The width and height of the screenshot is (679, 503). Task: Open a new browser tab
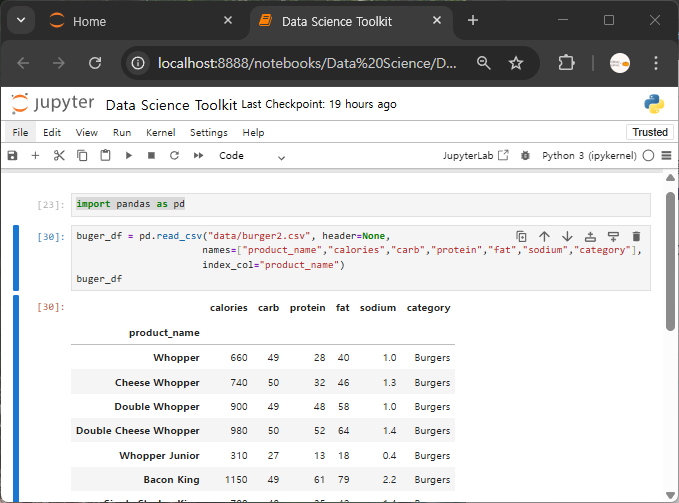[473, 20]
